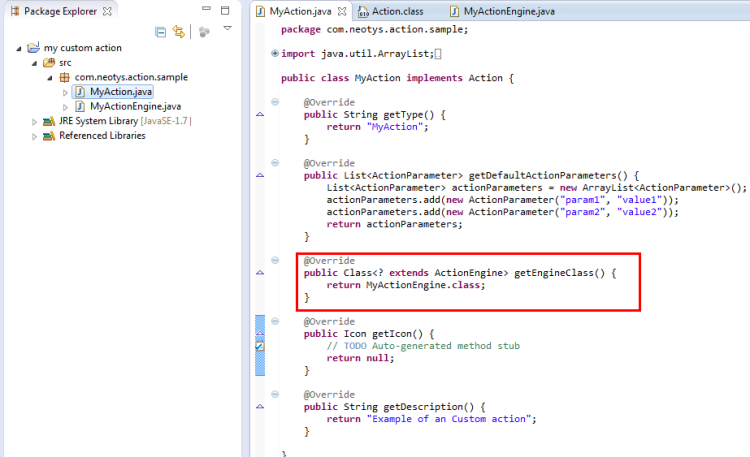The width and height of the screenshot is (750, 457).
Task: Expand the JRE System Library node
Action: [35, 121]
